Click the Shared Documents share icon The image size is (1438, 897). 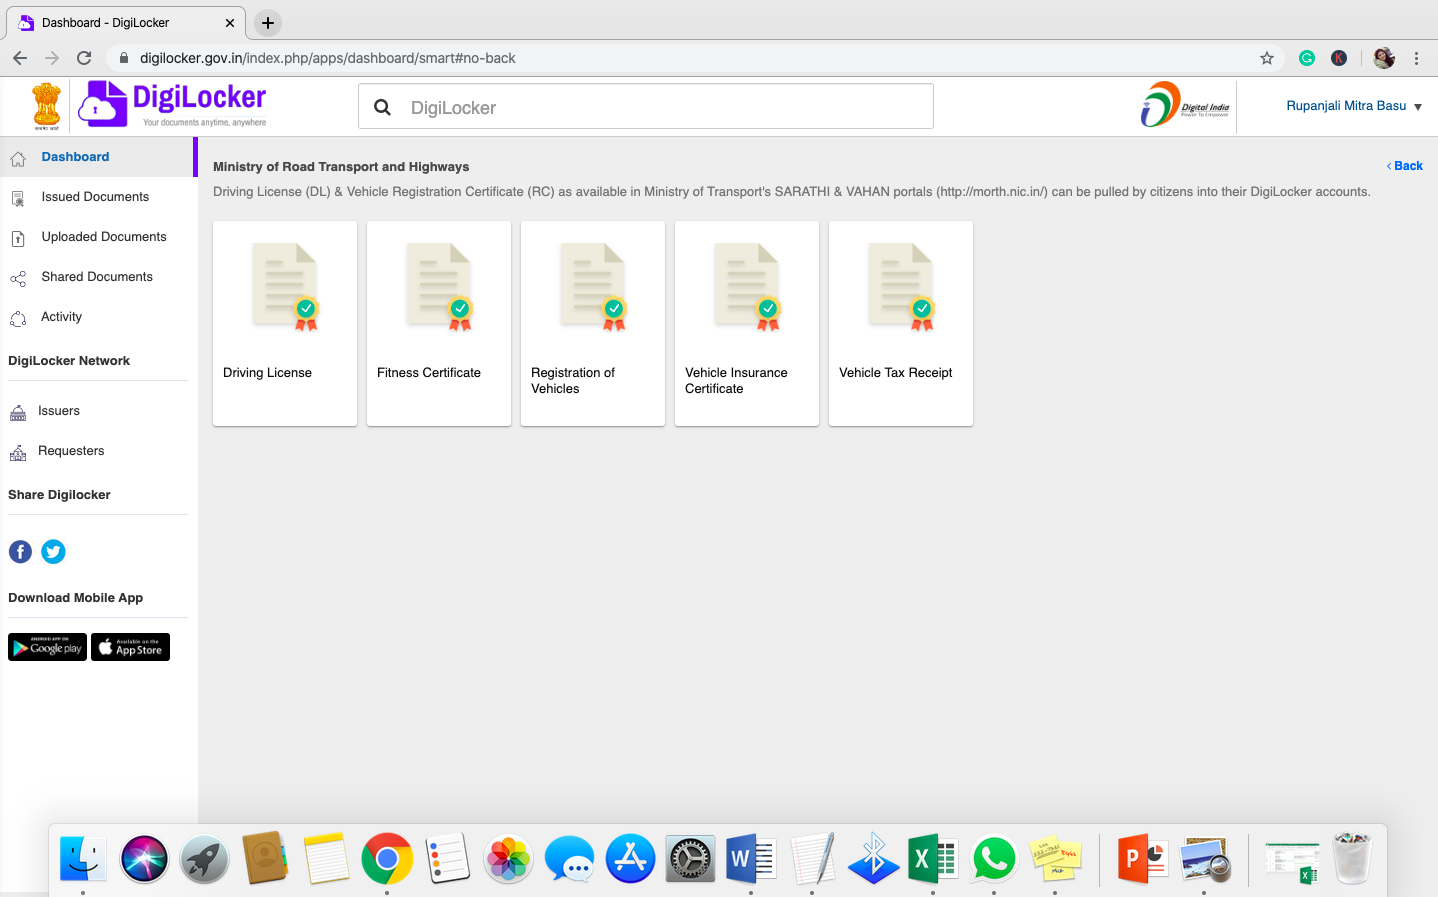[18, 279]
